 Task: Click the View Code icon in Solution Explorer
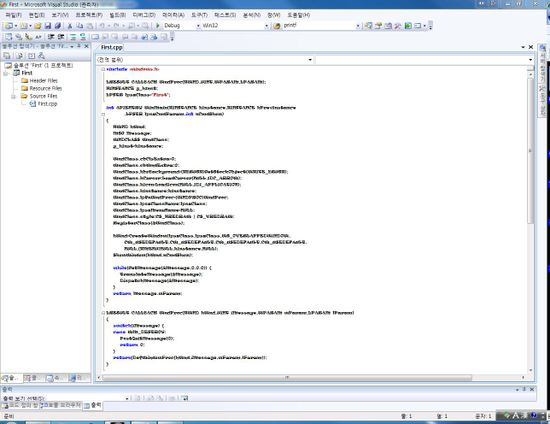point(32,56)
